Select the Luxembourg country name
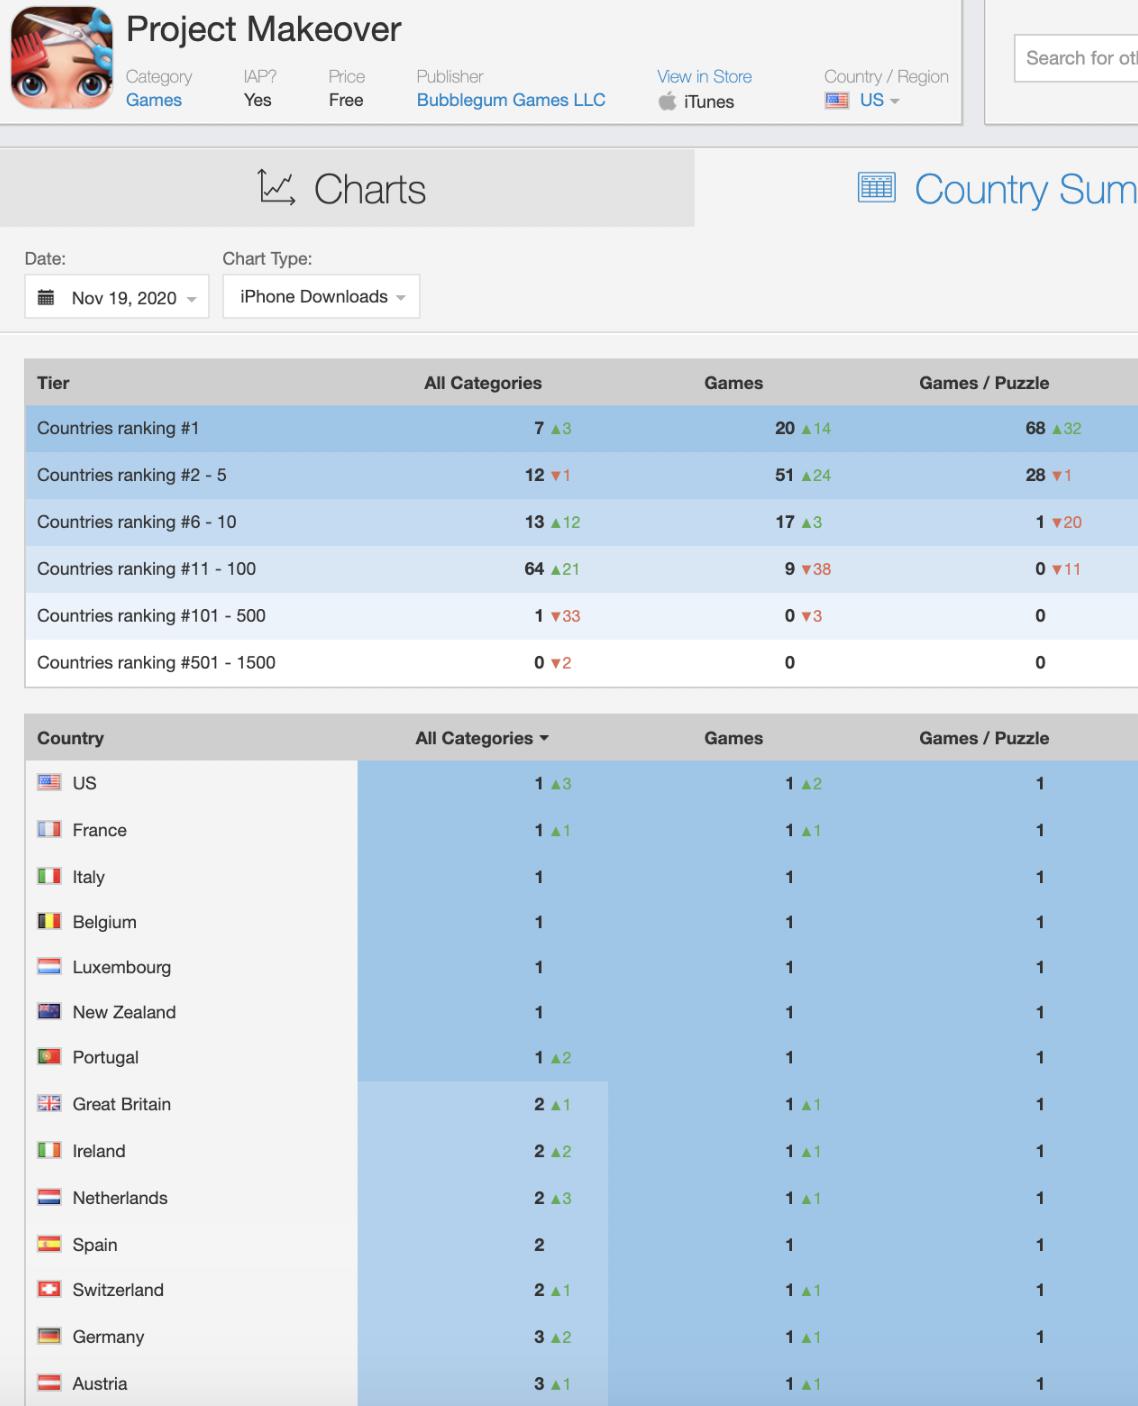Screen dimensions: 1138x1406 tap(122, 967)
